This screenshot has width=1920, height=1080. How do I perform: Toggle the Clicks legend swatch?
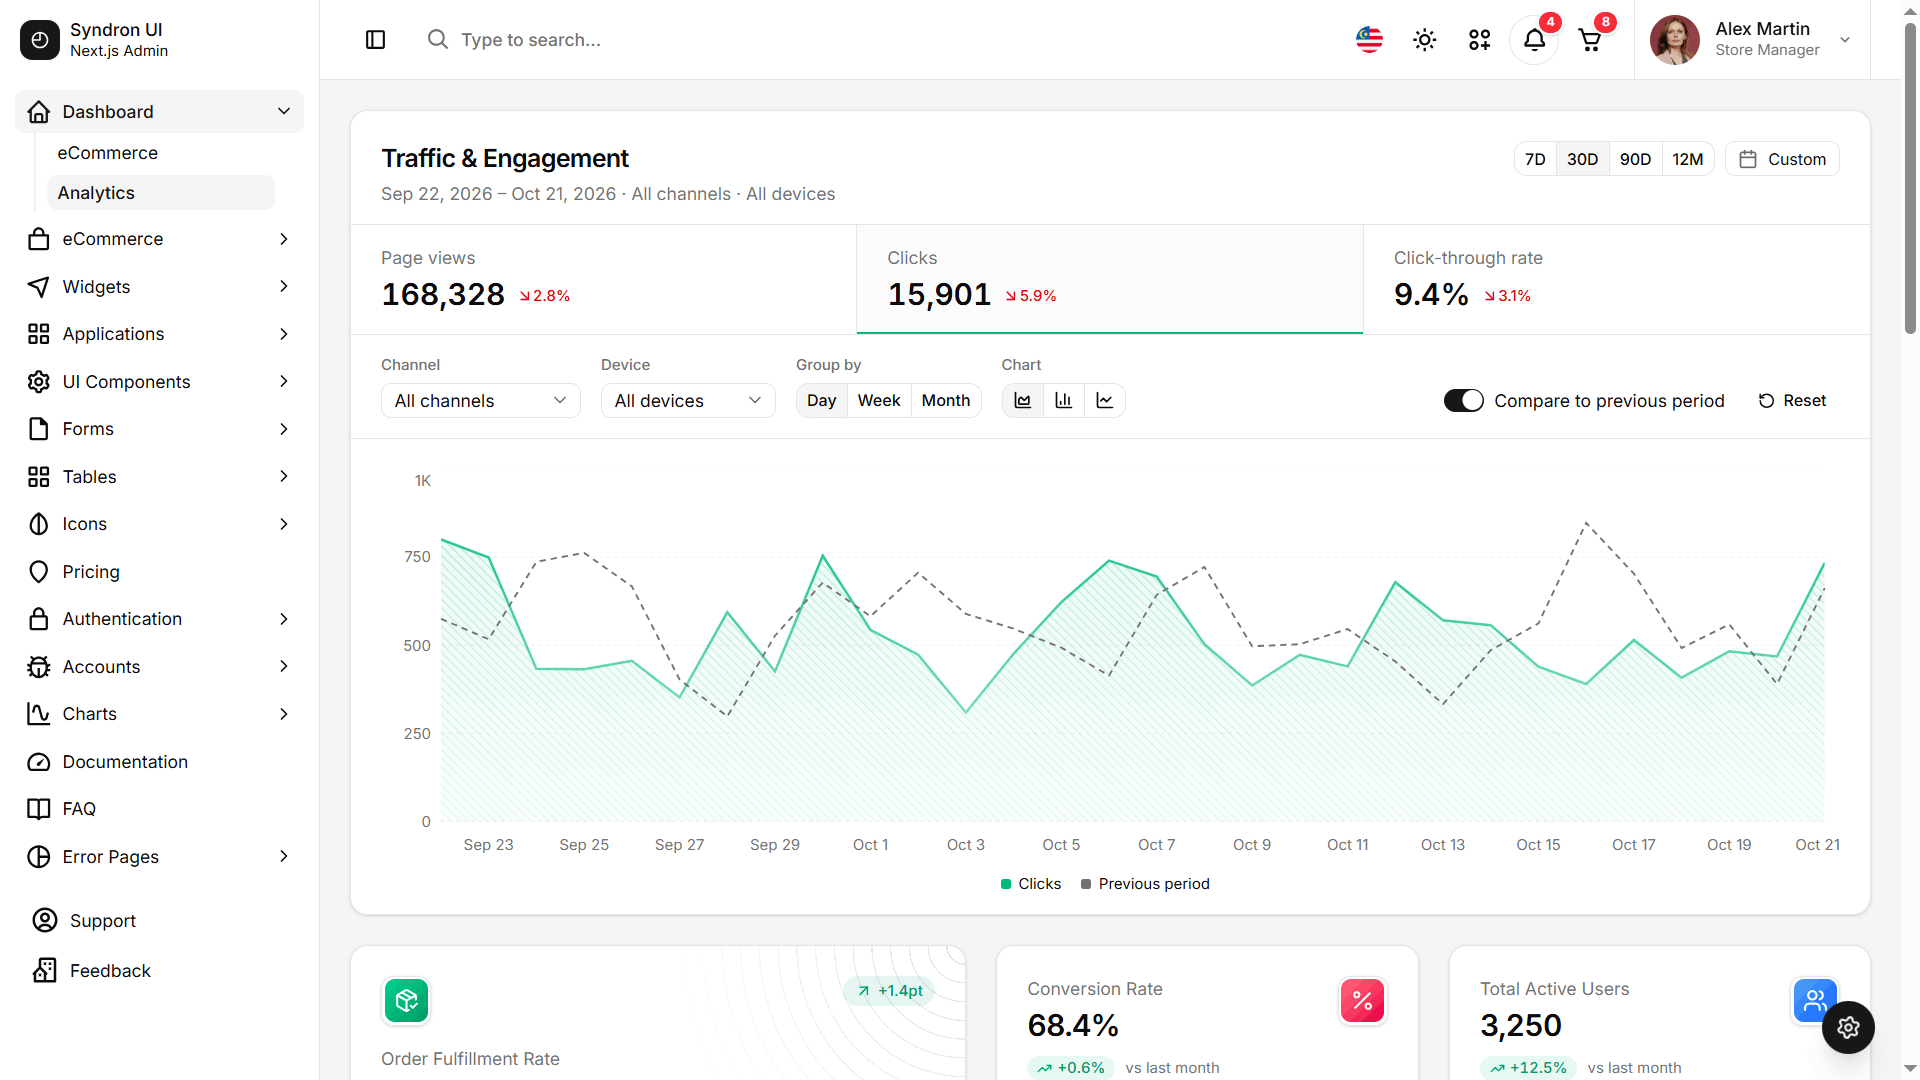coord(1006,884)
